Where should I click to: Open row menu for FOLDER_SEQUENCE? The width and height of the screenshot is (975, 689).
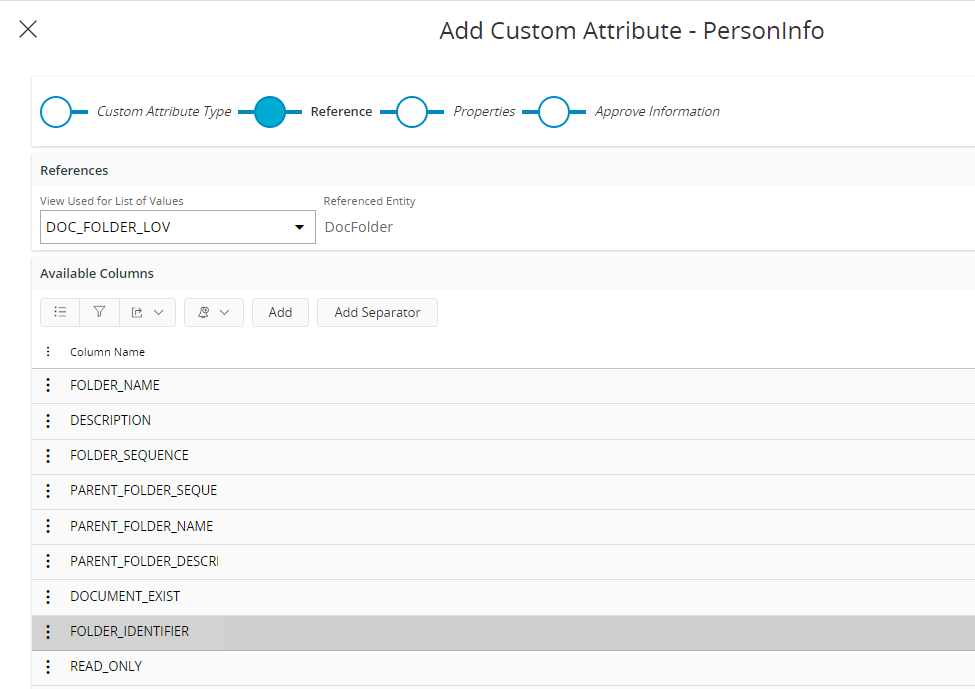point(48,455)
